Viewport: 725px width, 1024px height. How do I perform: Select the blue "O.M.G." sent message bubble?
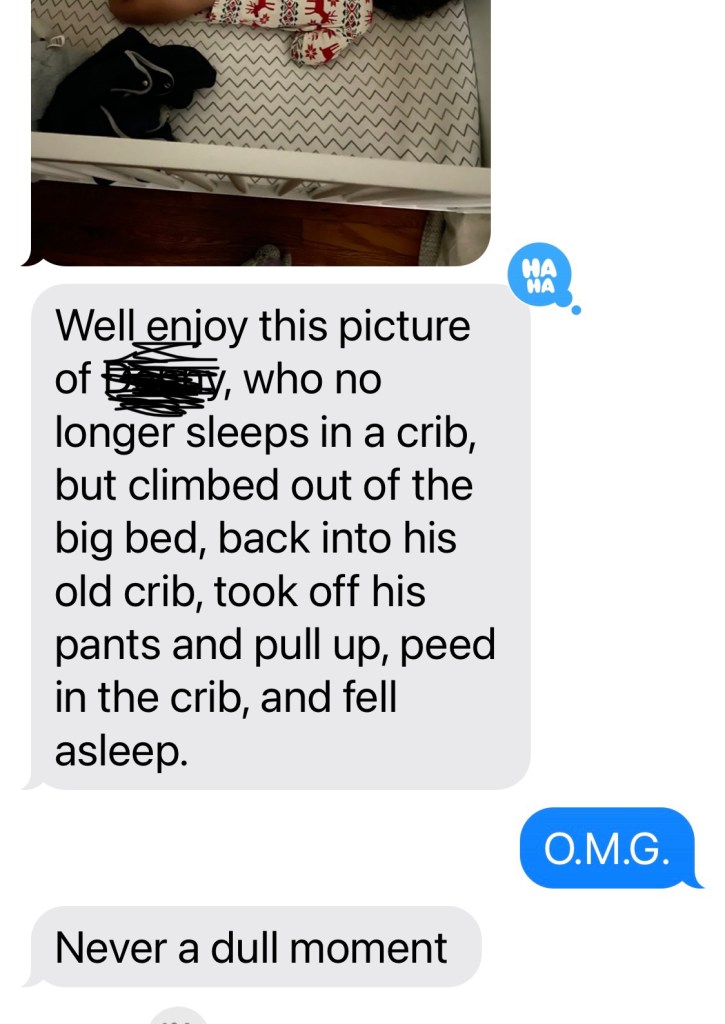point(607,848)
